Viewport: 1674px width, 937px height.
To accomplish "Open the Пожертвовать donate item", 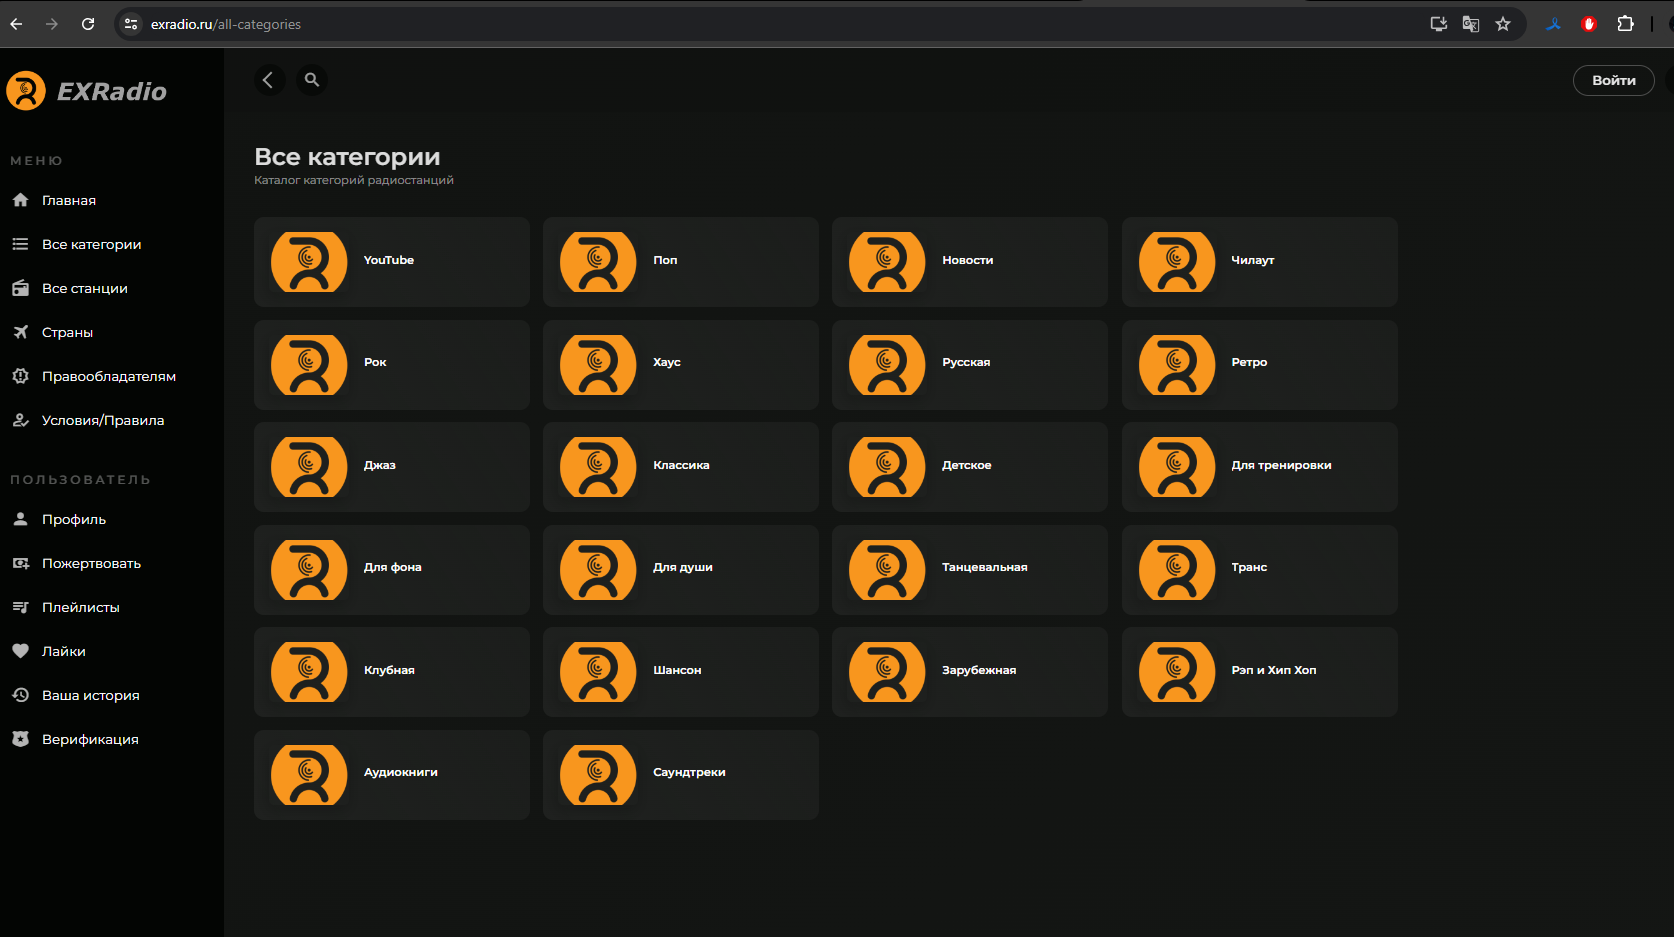I will pos(91,564).
